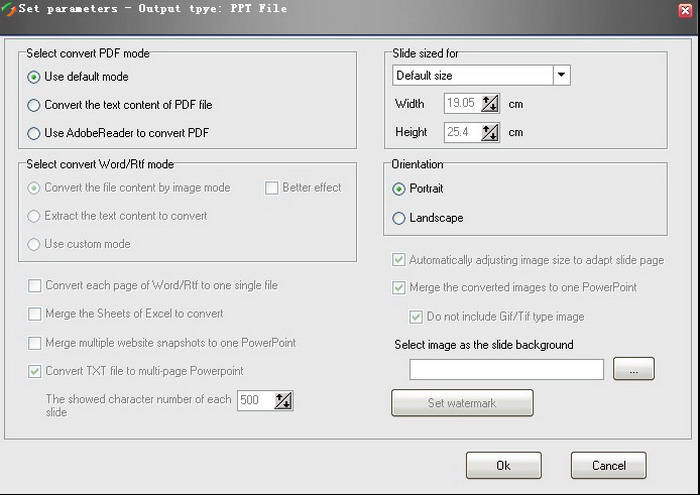
Task: Click the browse background image button
Action: pyautogui.click(x=634, y=370)
